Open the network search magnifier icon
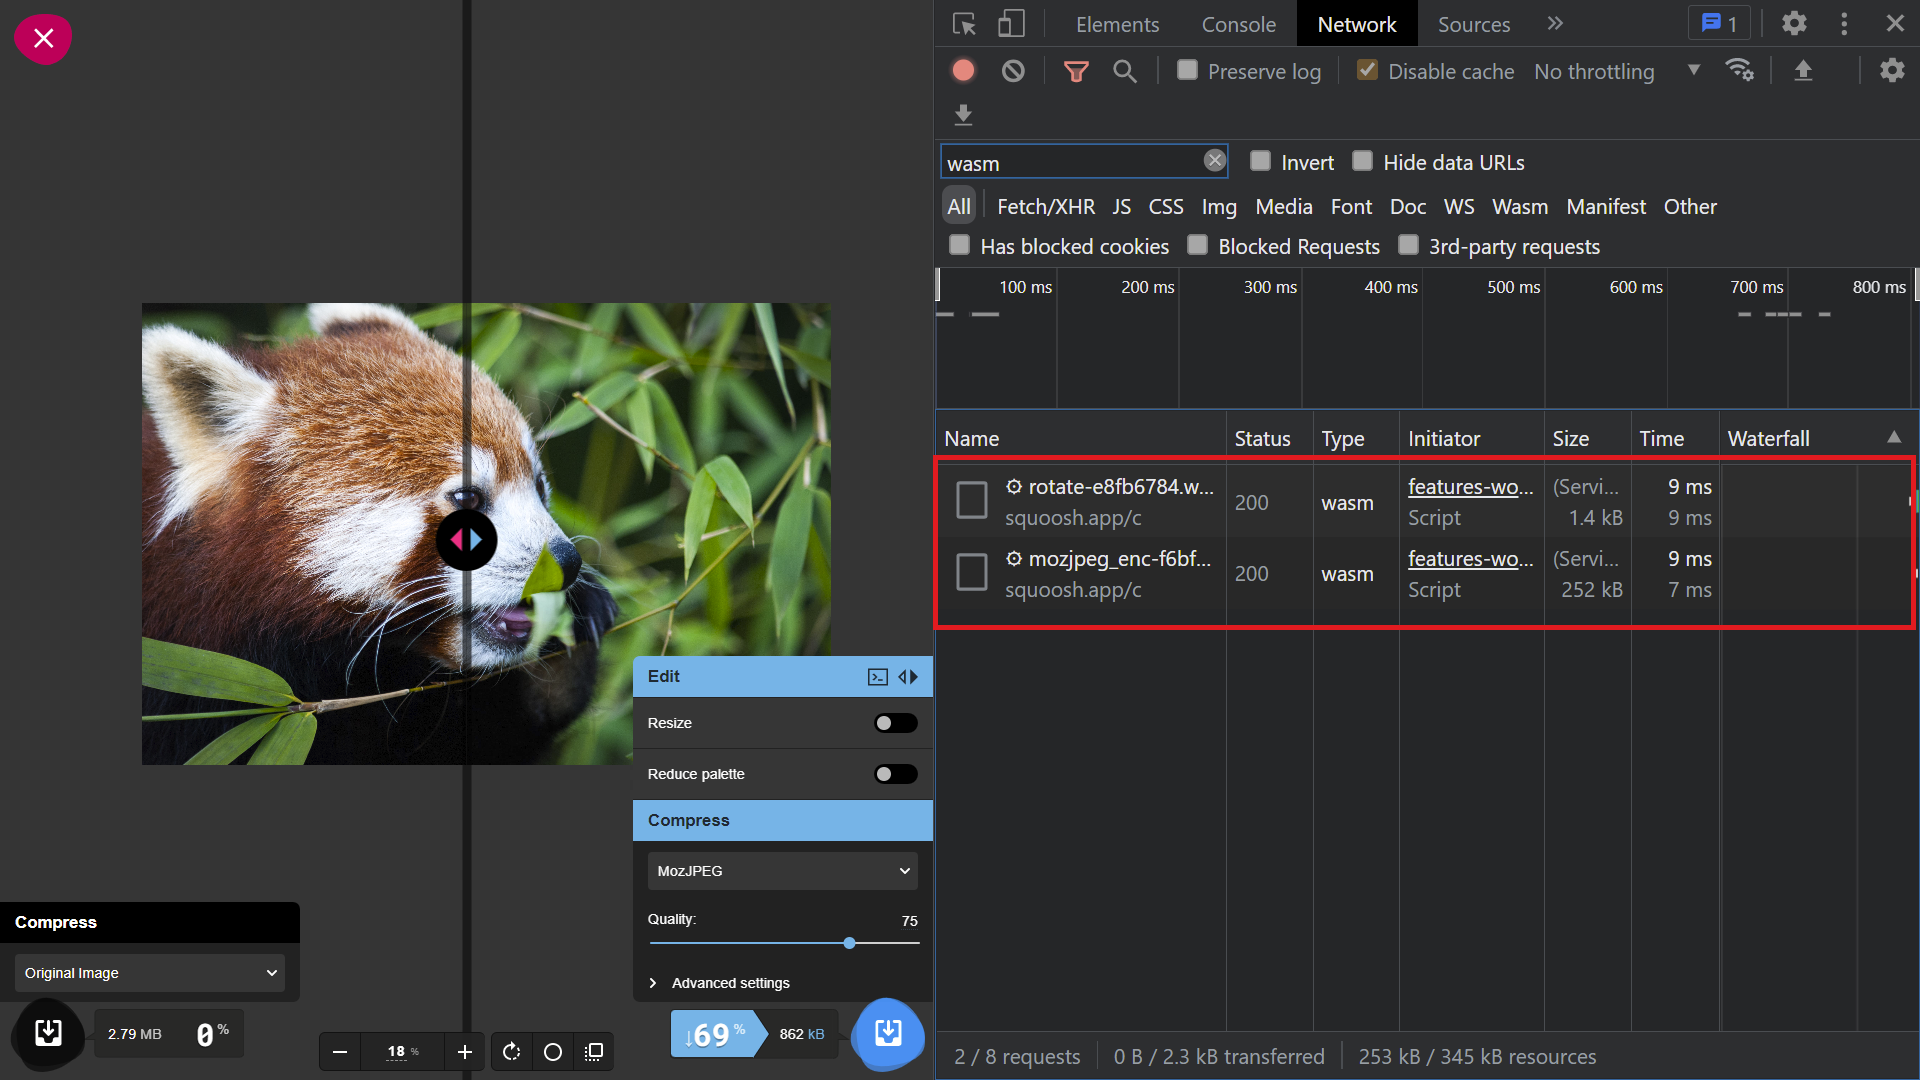 click(x=1125, y=71)
